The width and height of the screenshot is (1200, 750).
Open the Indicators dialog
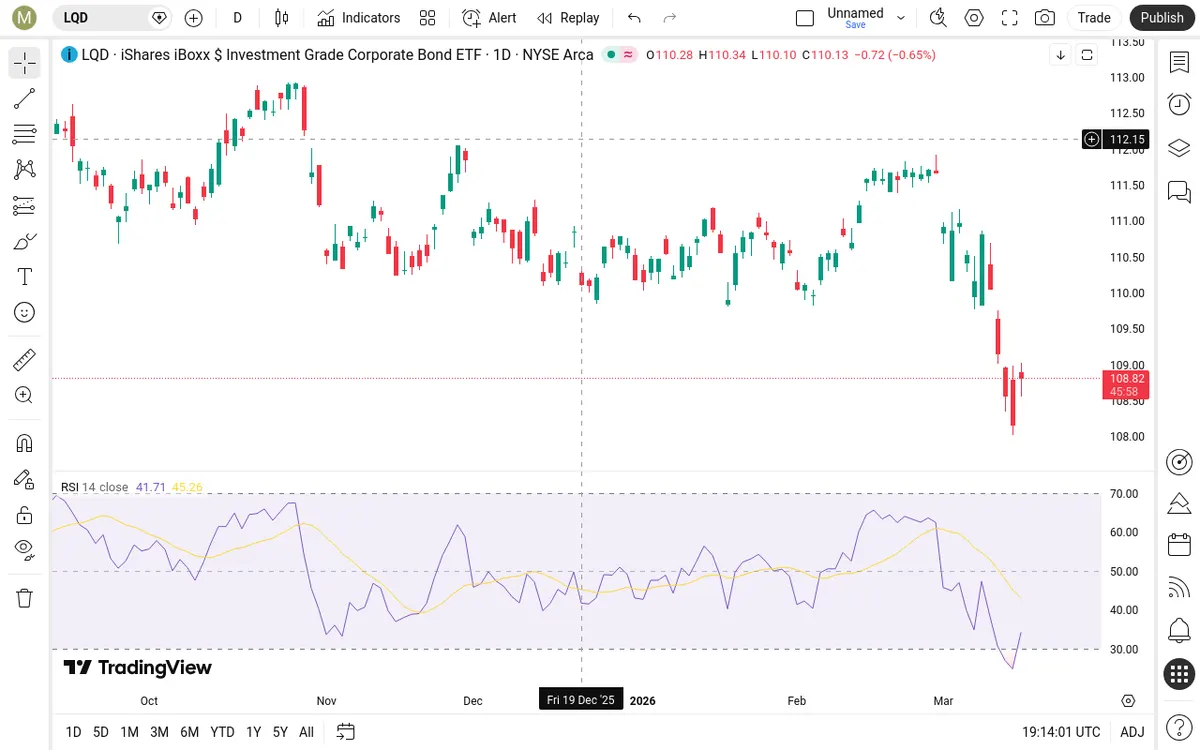358,18
